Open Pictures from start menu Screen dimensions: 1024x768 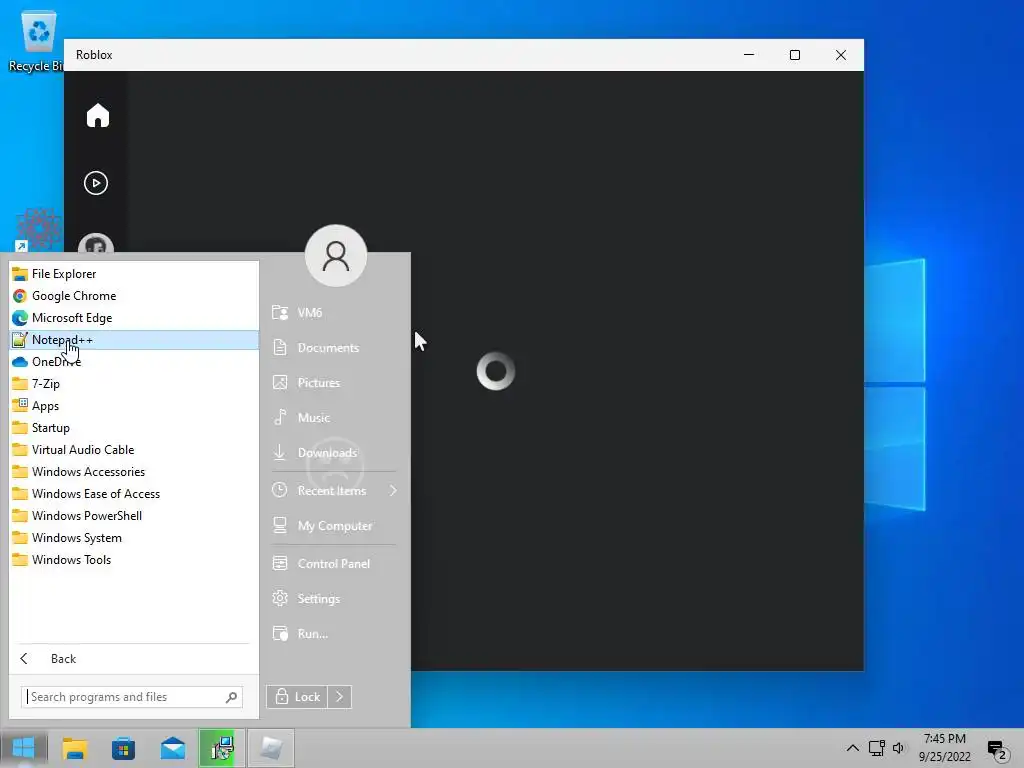[334, 383]
